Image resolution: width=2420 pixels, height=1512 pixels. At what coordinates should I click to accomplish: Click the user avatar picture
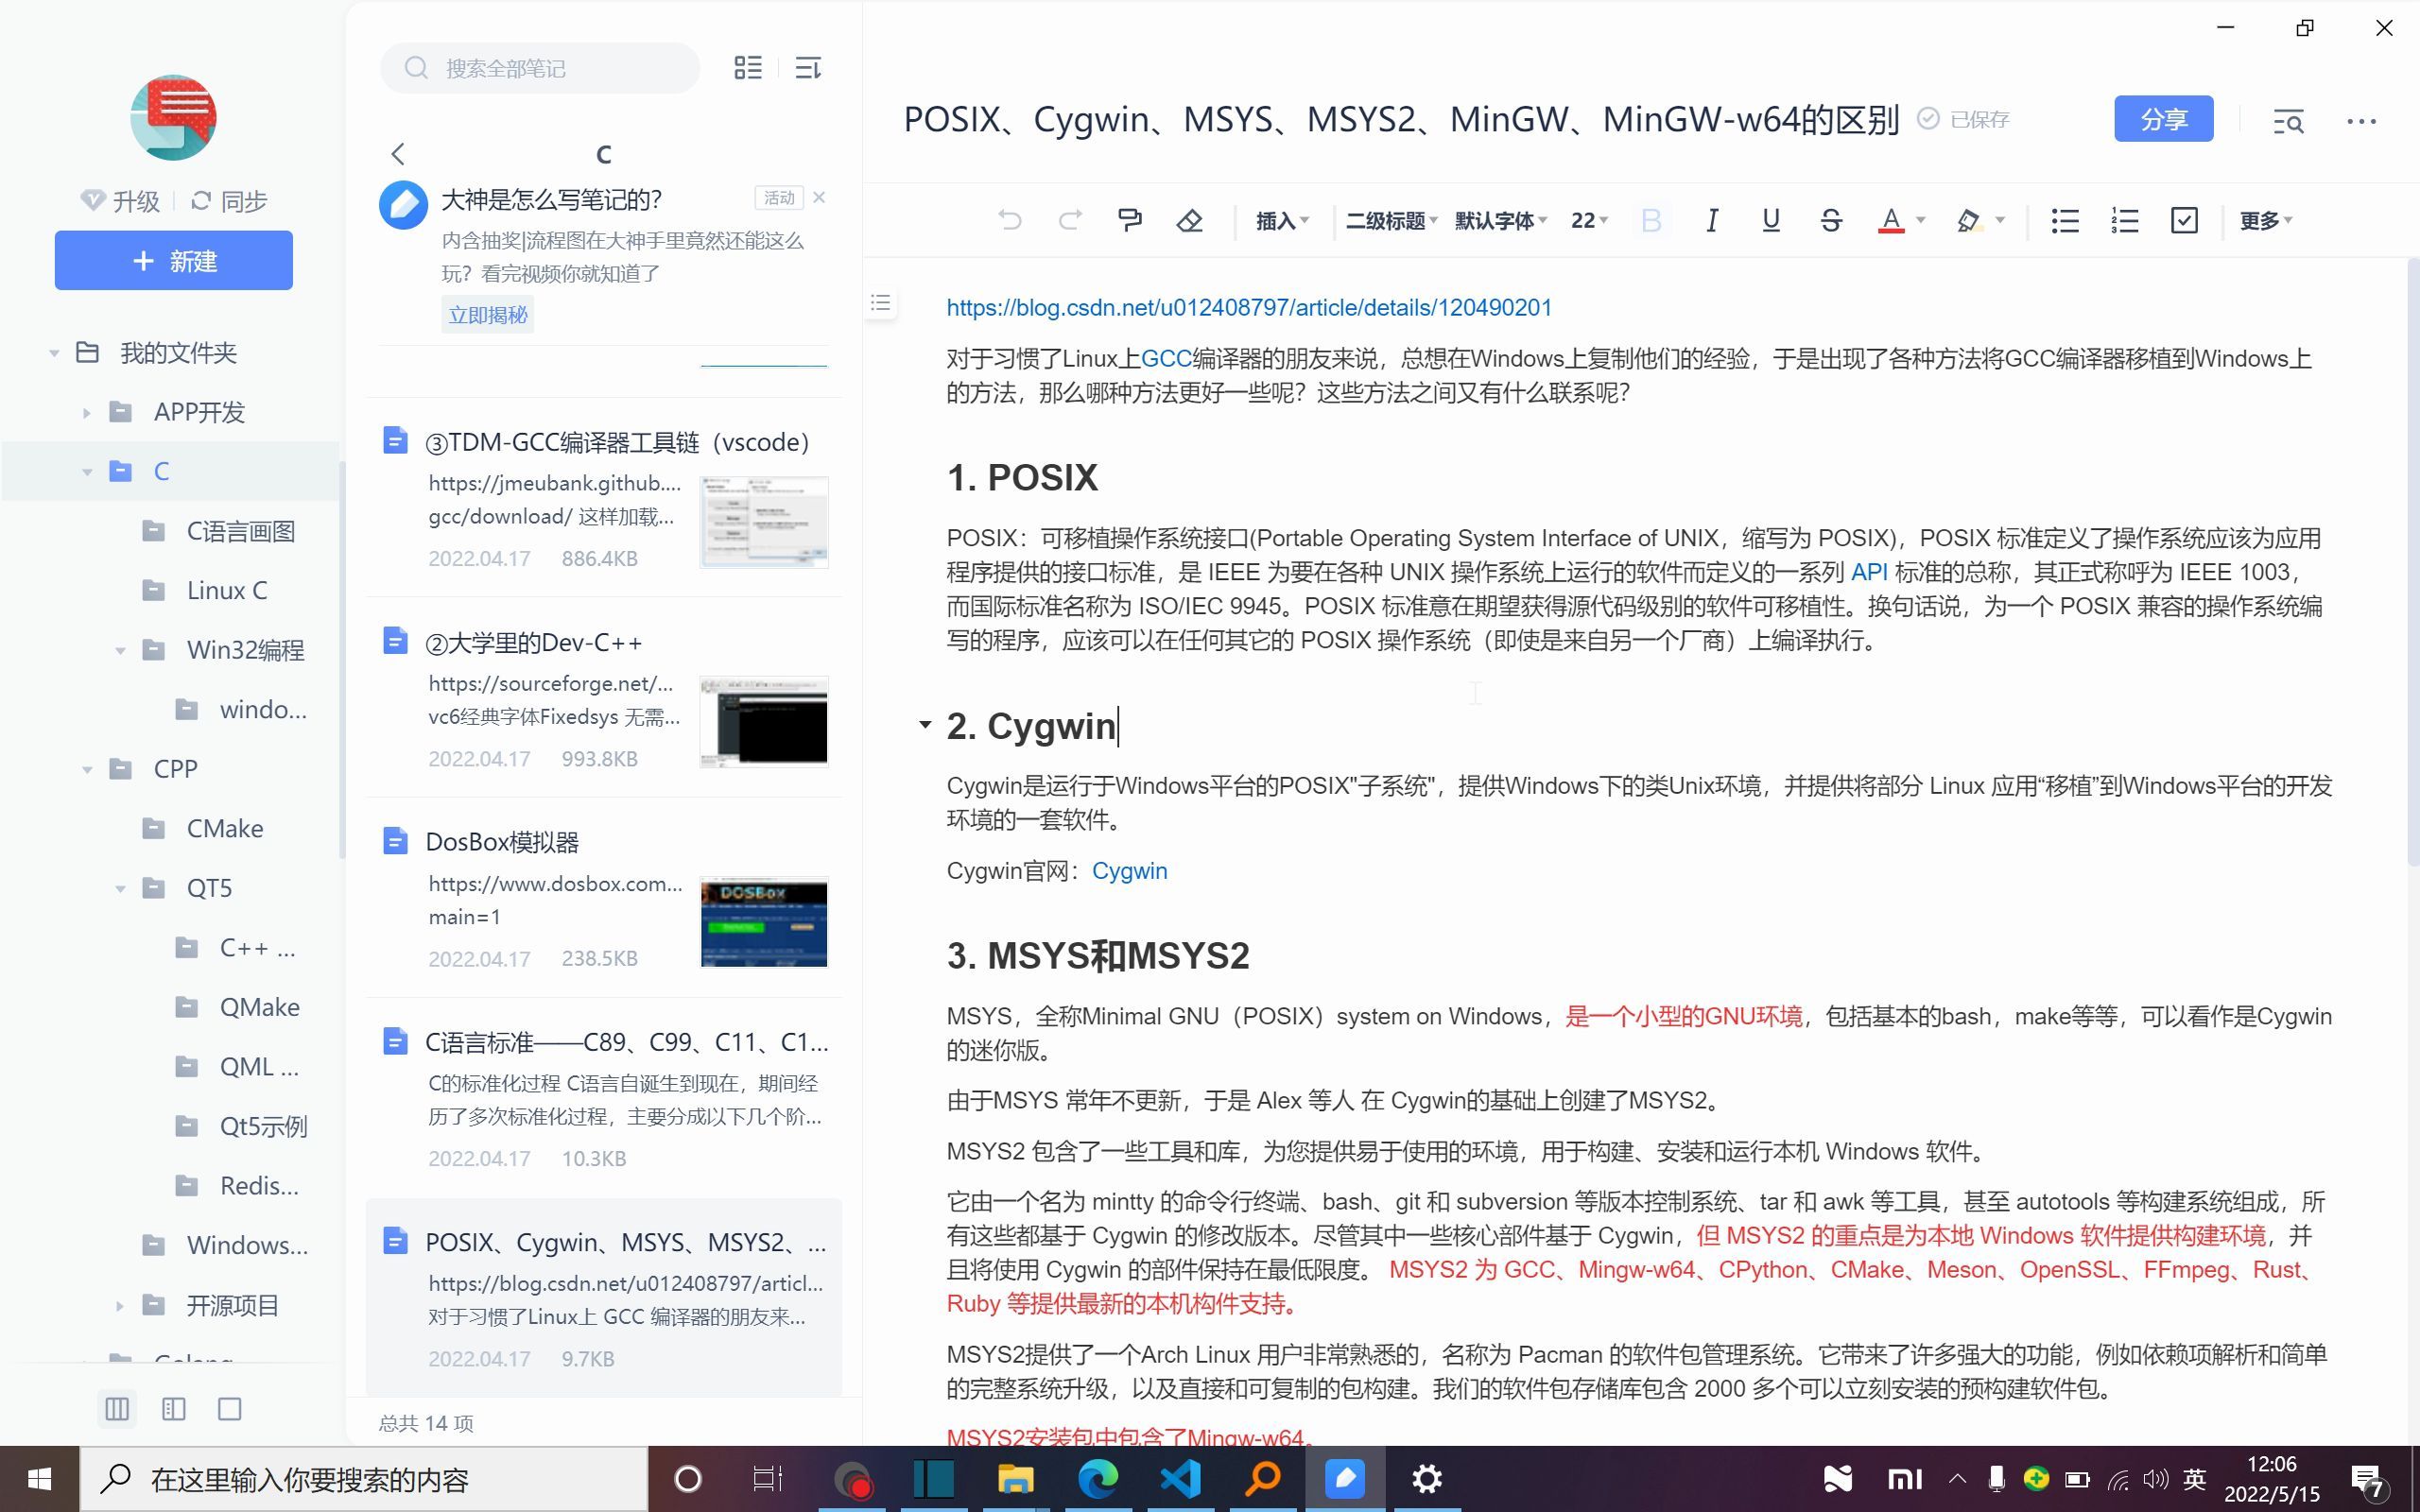point(173,117)
